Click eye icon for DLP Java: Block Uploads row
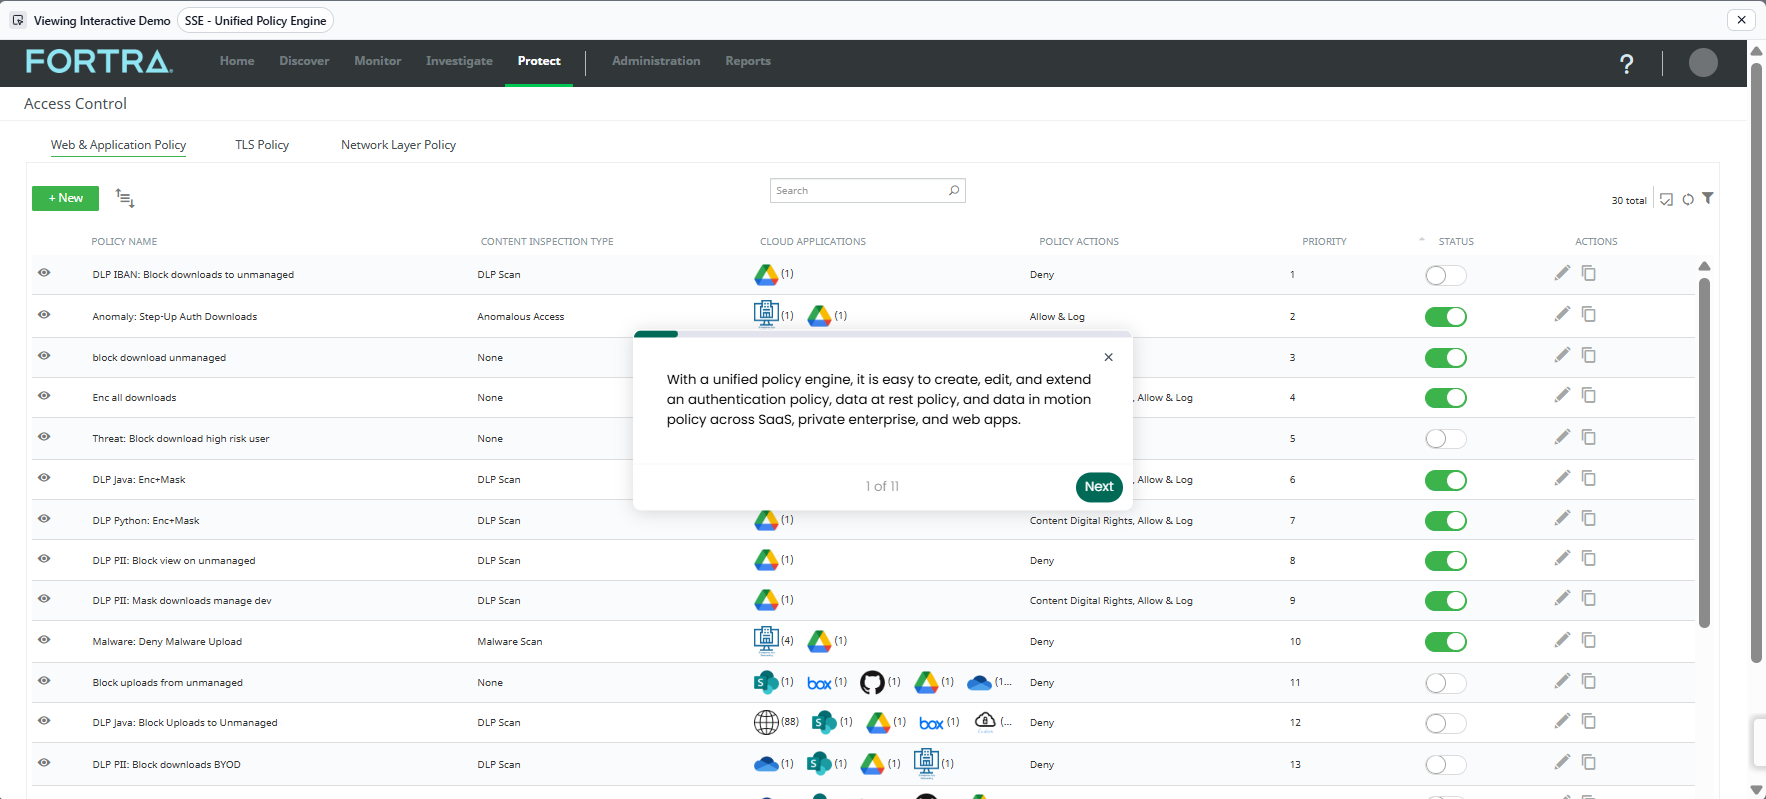Screen dimensions: 1766x799 [x=44, y=721]
